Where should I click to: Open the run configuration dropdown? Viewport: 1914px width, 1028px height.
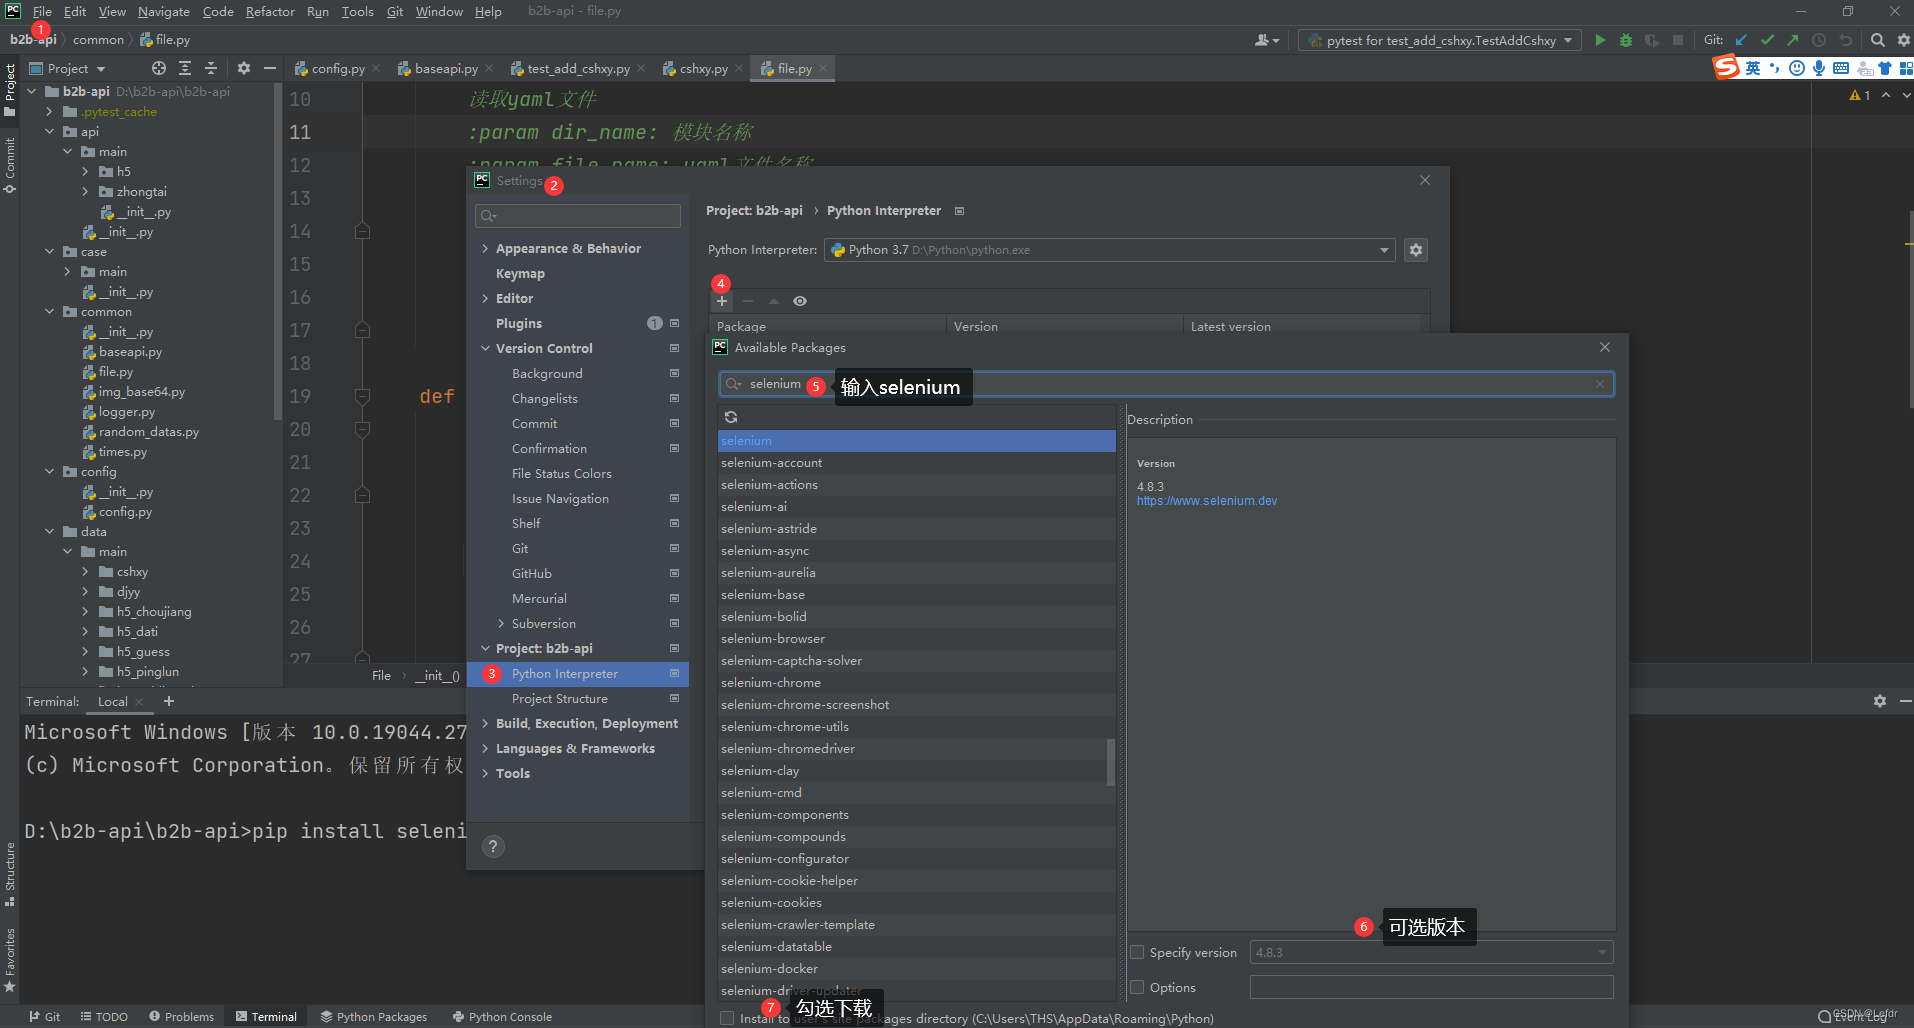coord(1440,40)
